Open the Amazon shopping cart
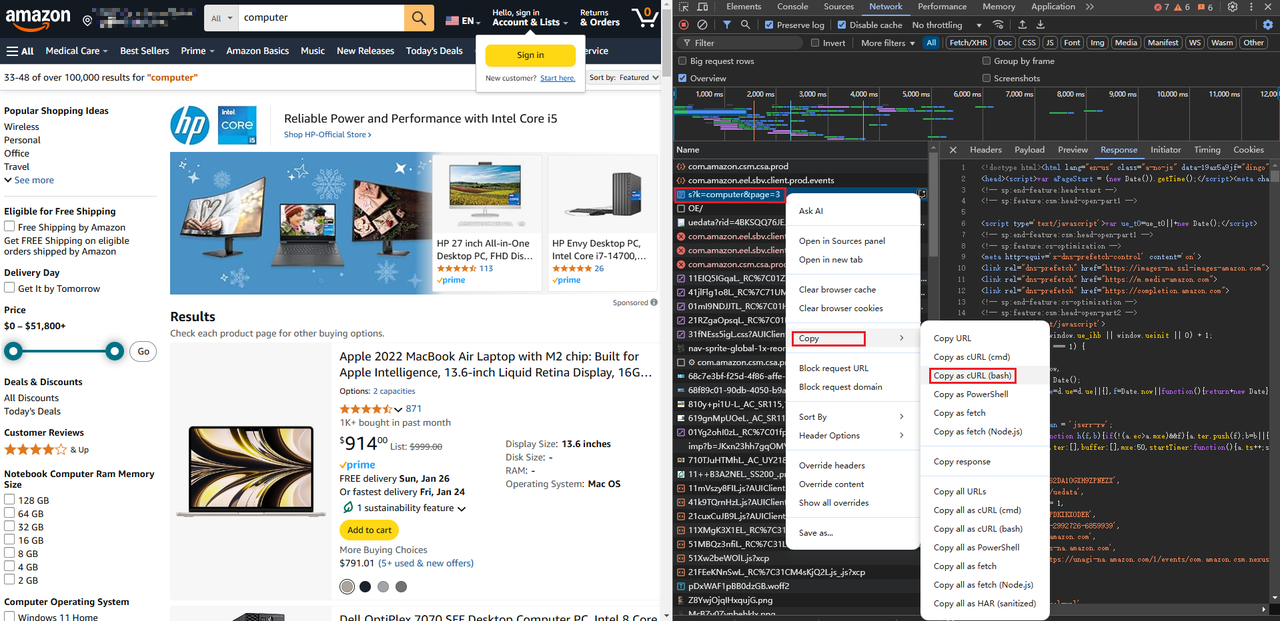The height and width of the screenshot is (621, 1280). click(645, 17)
